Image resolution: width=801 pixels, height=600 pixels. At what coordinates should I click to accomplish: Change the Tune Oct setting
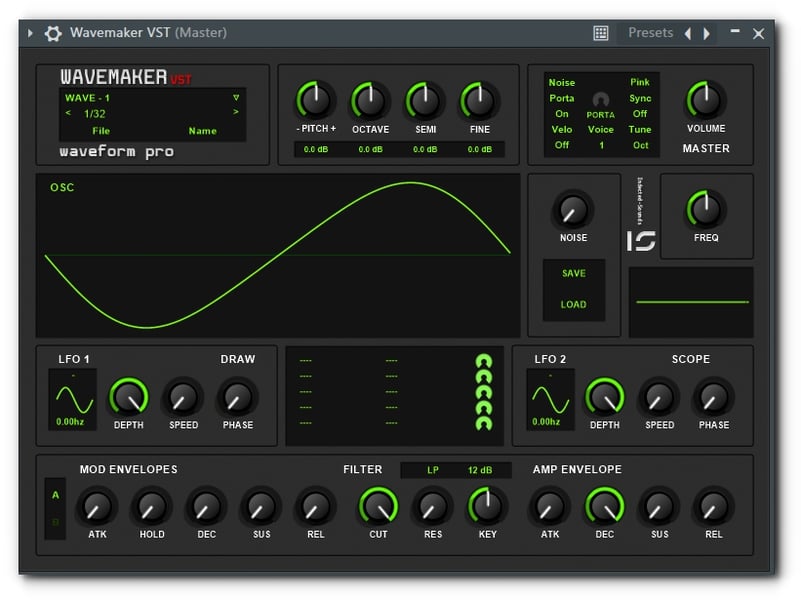[640, 145]
